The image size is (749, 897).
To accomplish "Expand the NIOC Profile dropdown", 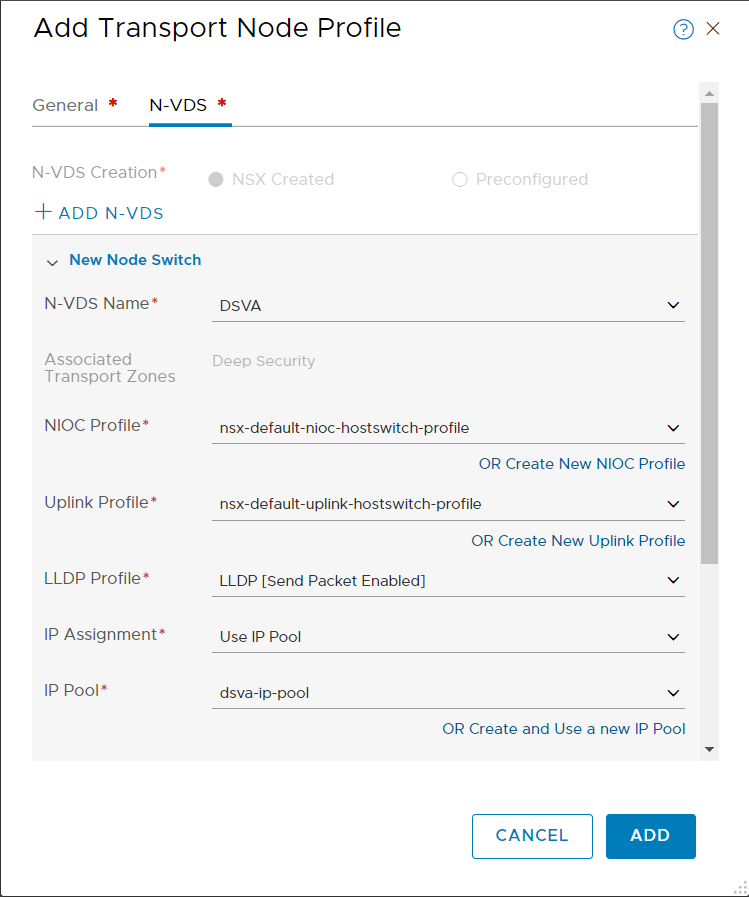I will point(448,428).
